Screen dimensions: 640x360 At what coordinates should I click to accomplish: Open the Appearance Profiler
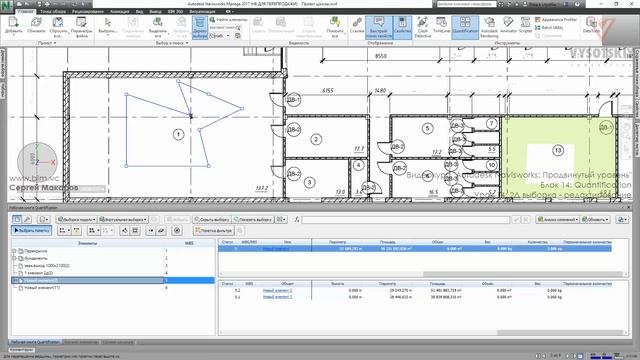click(x=556, y=20)
